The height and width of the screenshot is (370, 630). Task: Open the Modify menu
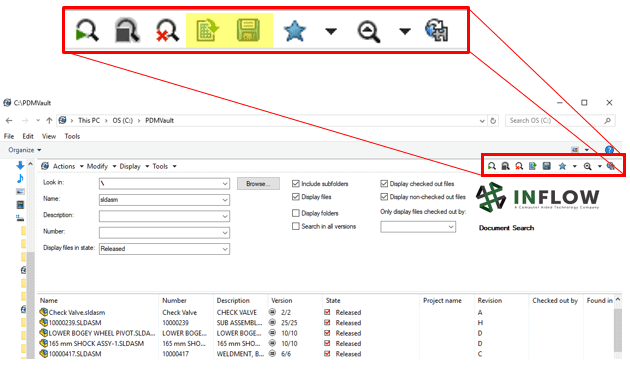coord(101,166)
